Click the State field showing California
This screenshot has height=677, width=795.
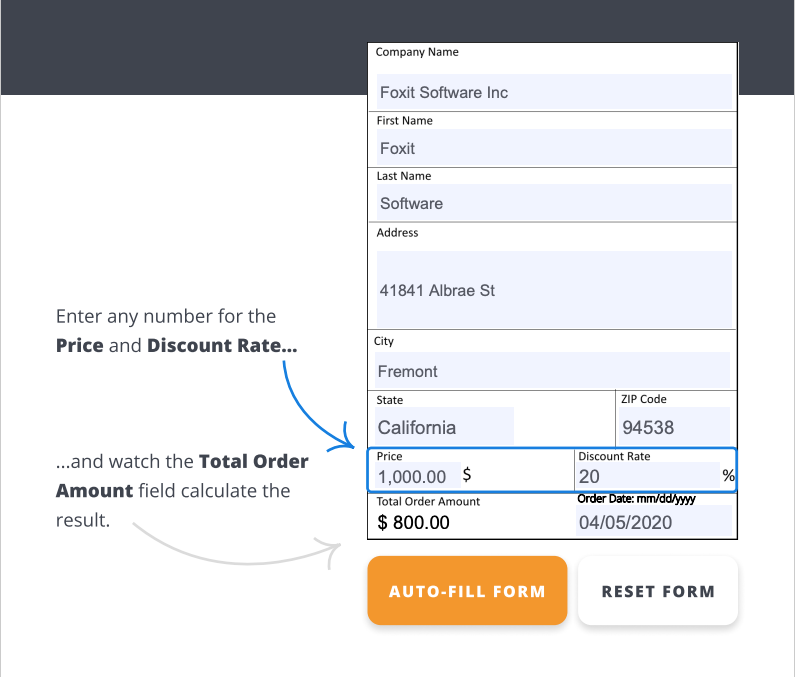(x=444, y=427)
